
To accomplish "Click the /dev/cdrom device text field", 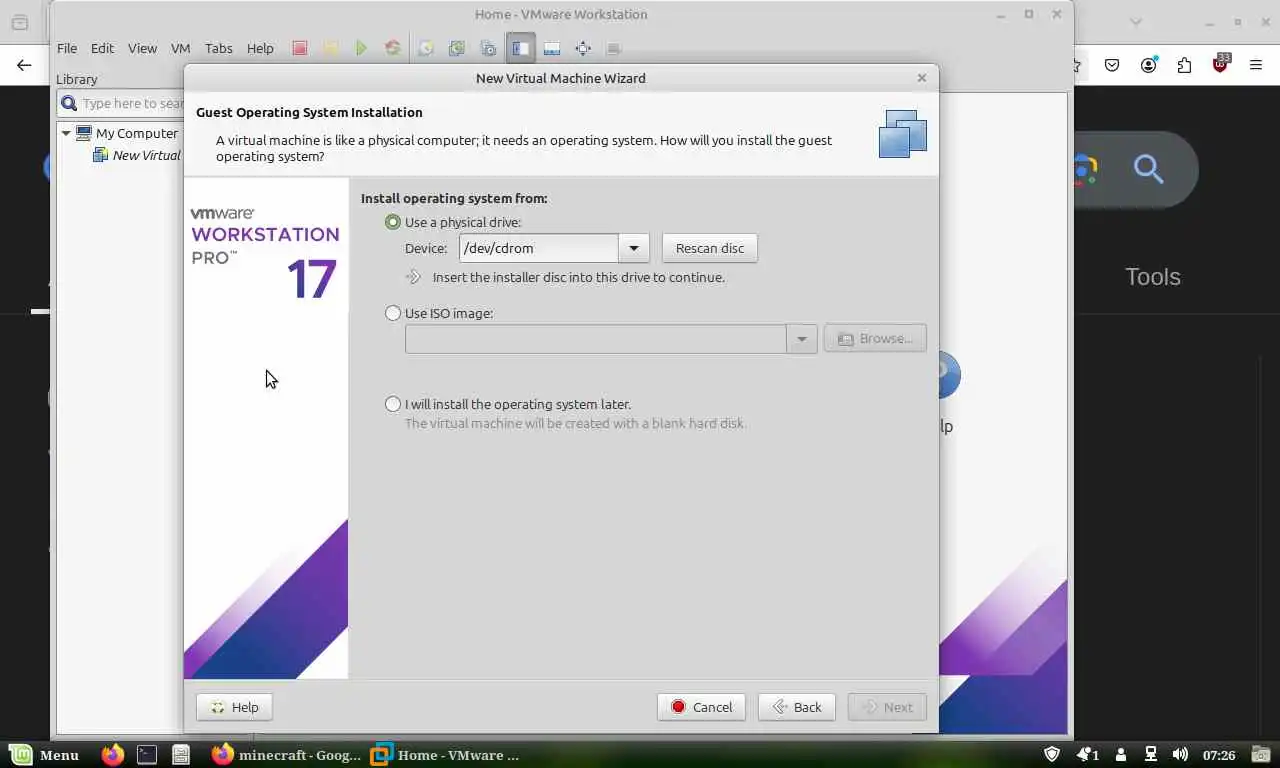I will [x=539, y=248].
